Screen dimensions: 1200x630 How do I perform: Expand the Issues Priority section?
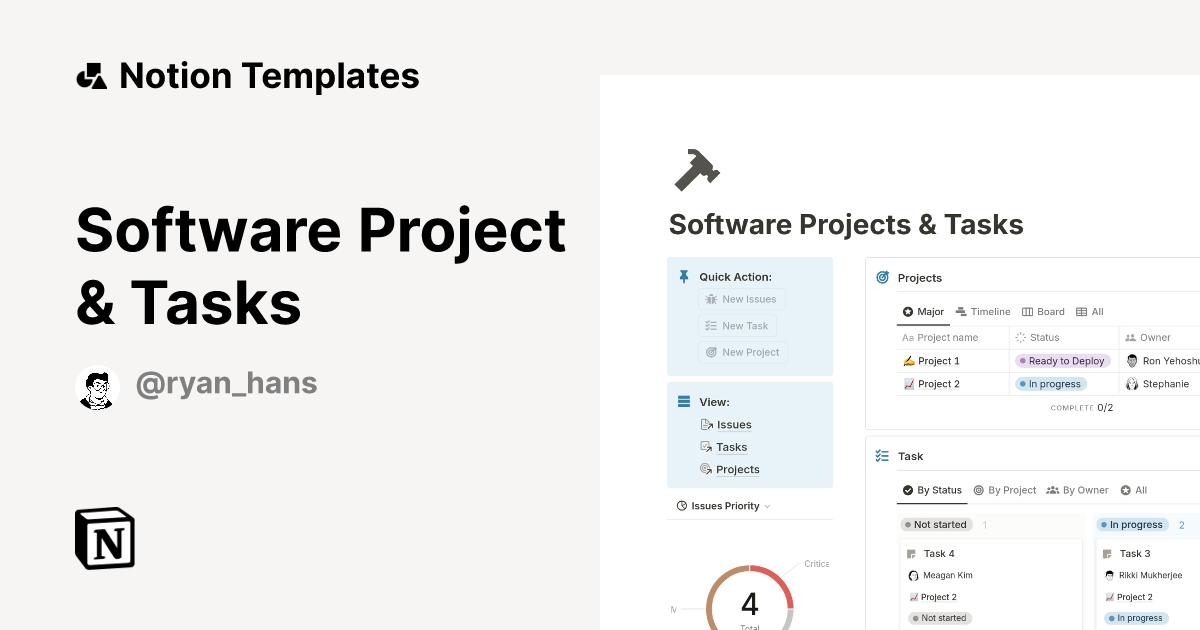pyautogui.click(x=766, y=505)
